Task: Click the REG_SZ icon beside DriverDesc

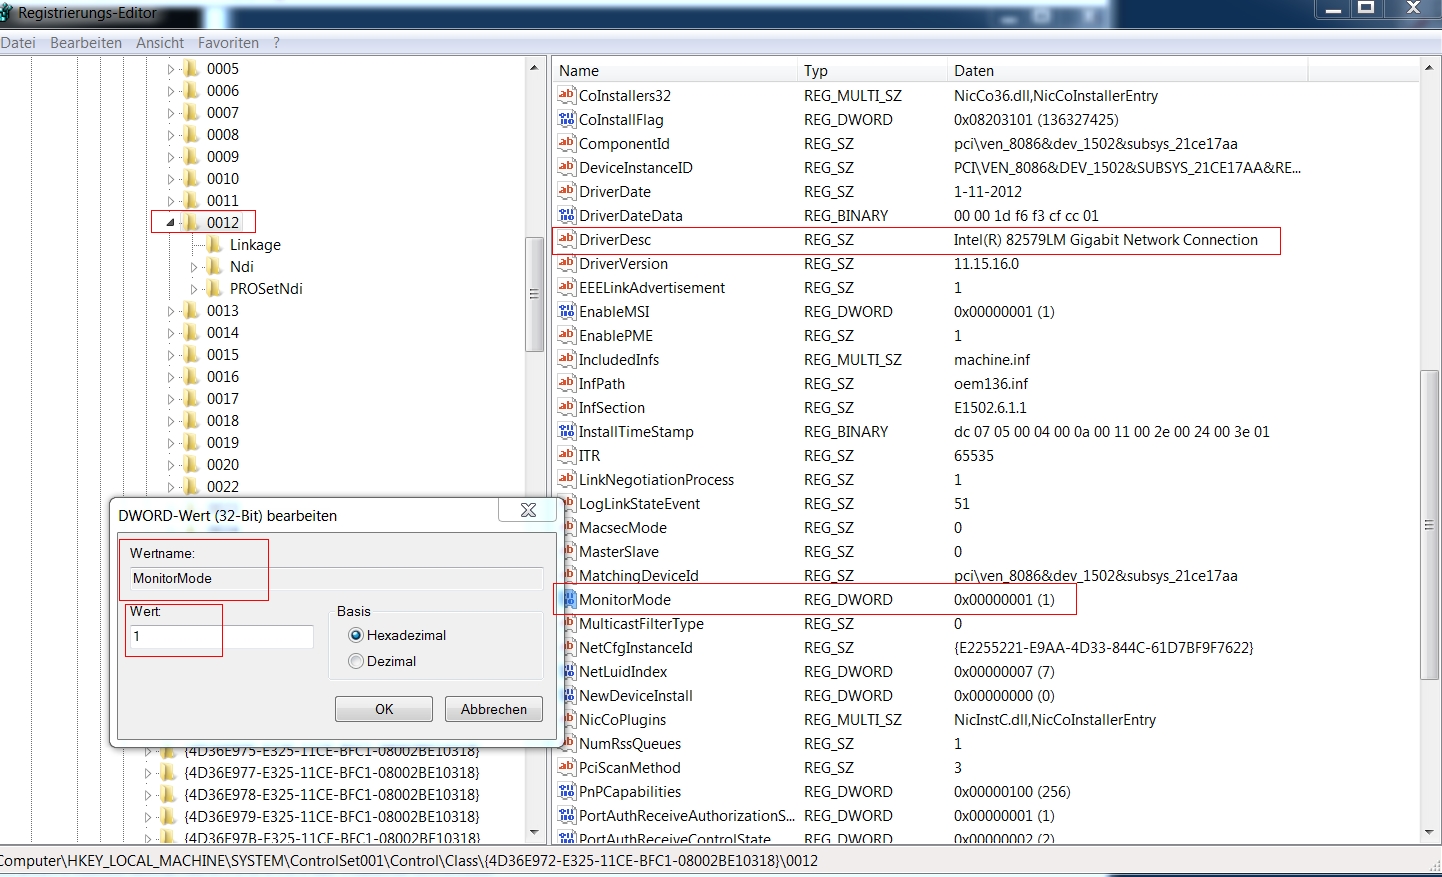Action: tap(566, 240)
